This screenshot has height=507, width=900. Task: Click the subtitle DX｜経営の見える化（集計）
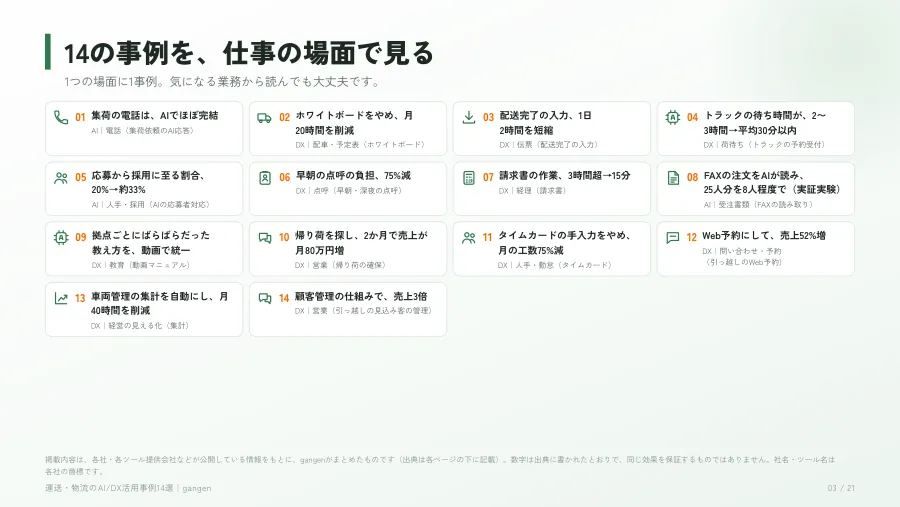(139, 326)
